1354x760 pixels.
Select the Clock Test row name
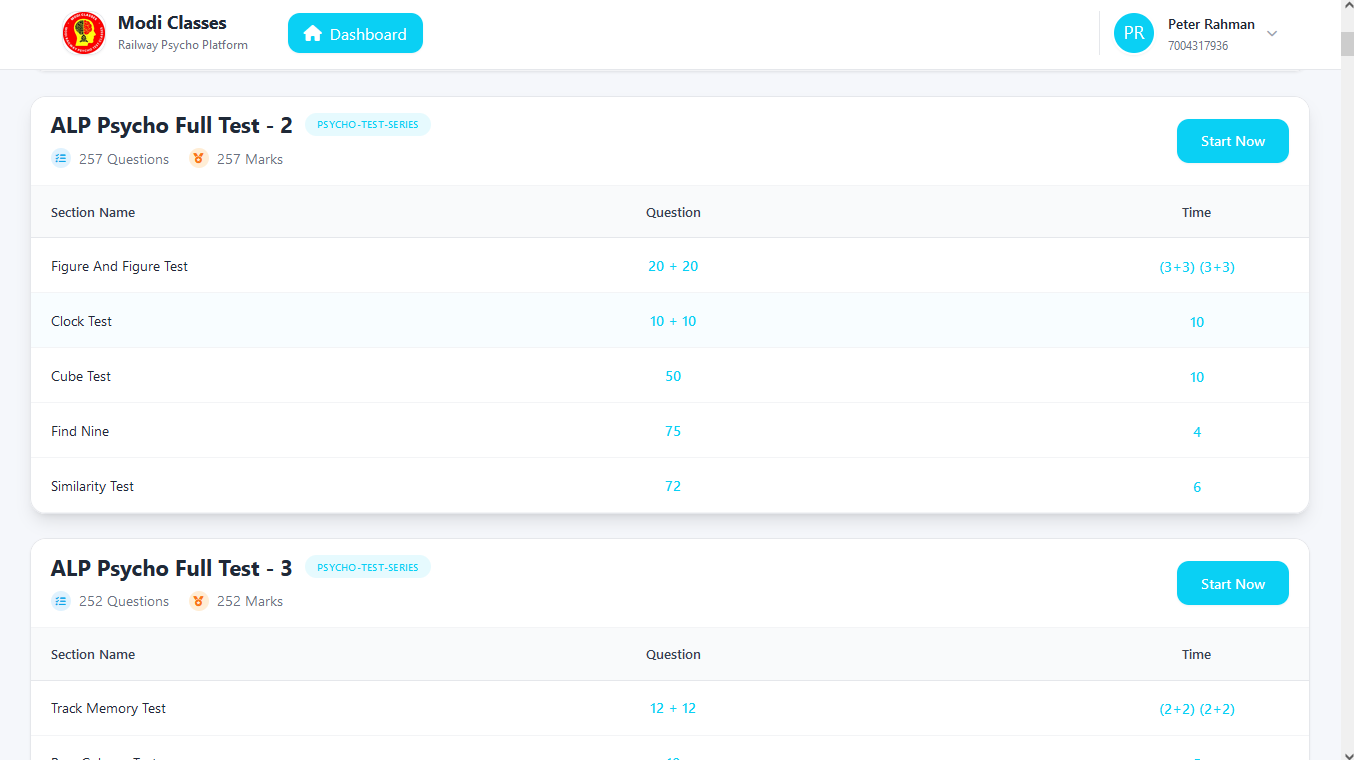(x=81, y=321)
